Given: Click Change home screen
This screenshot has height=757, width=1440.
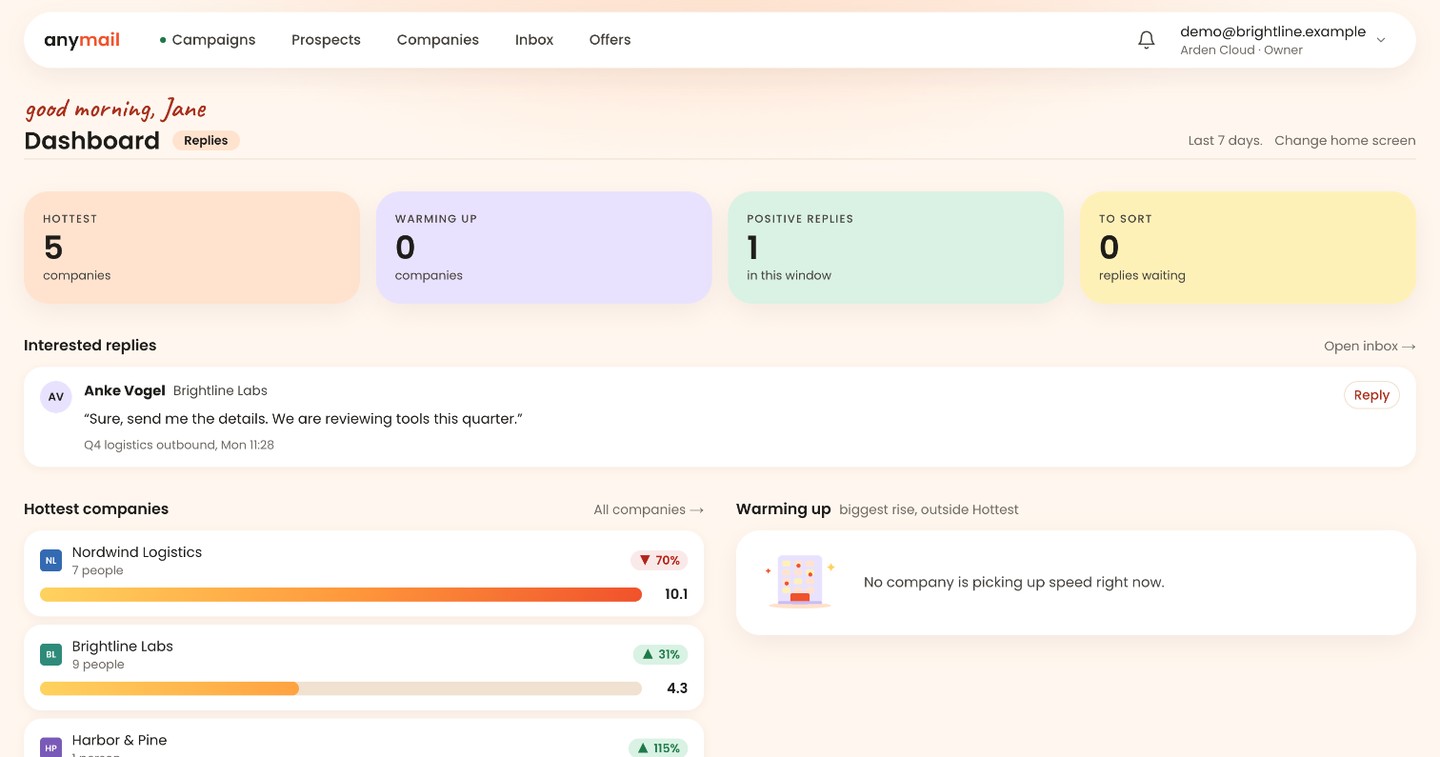Looking at the screenshot, I should click(1345, 141).
